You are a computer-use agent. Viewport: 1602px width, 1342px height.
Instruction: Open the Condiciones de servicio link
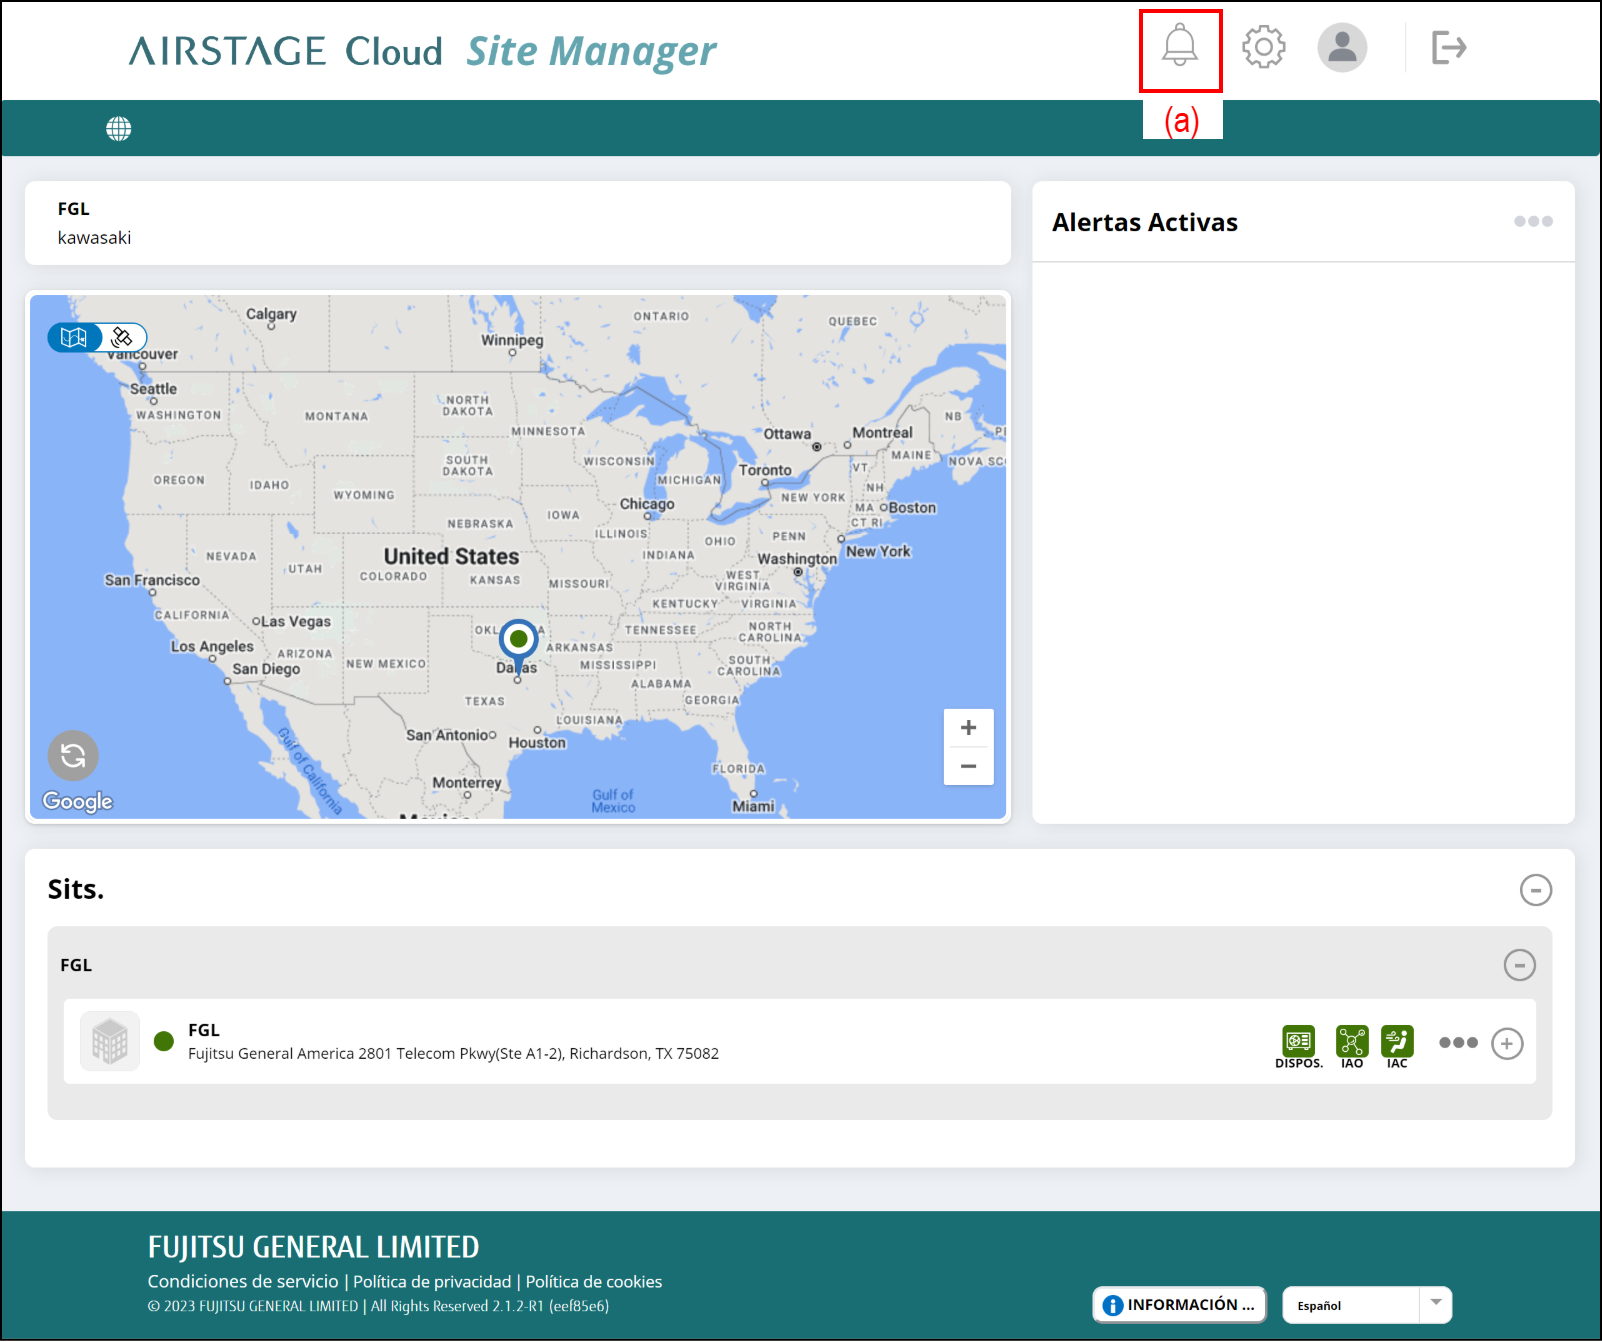coord(243,1282)
